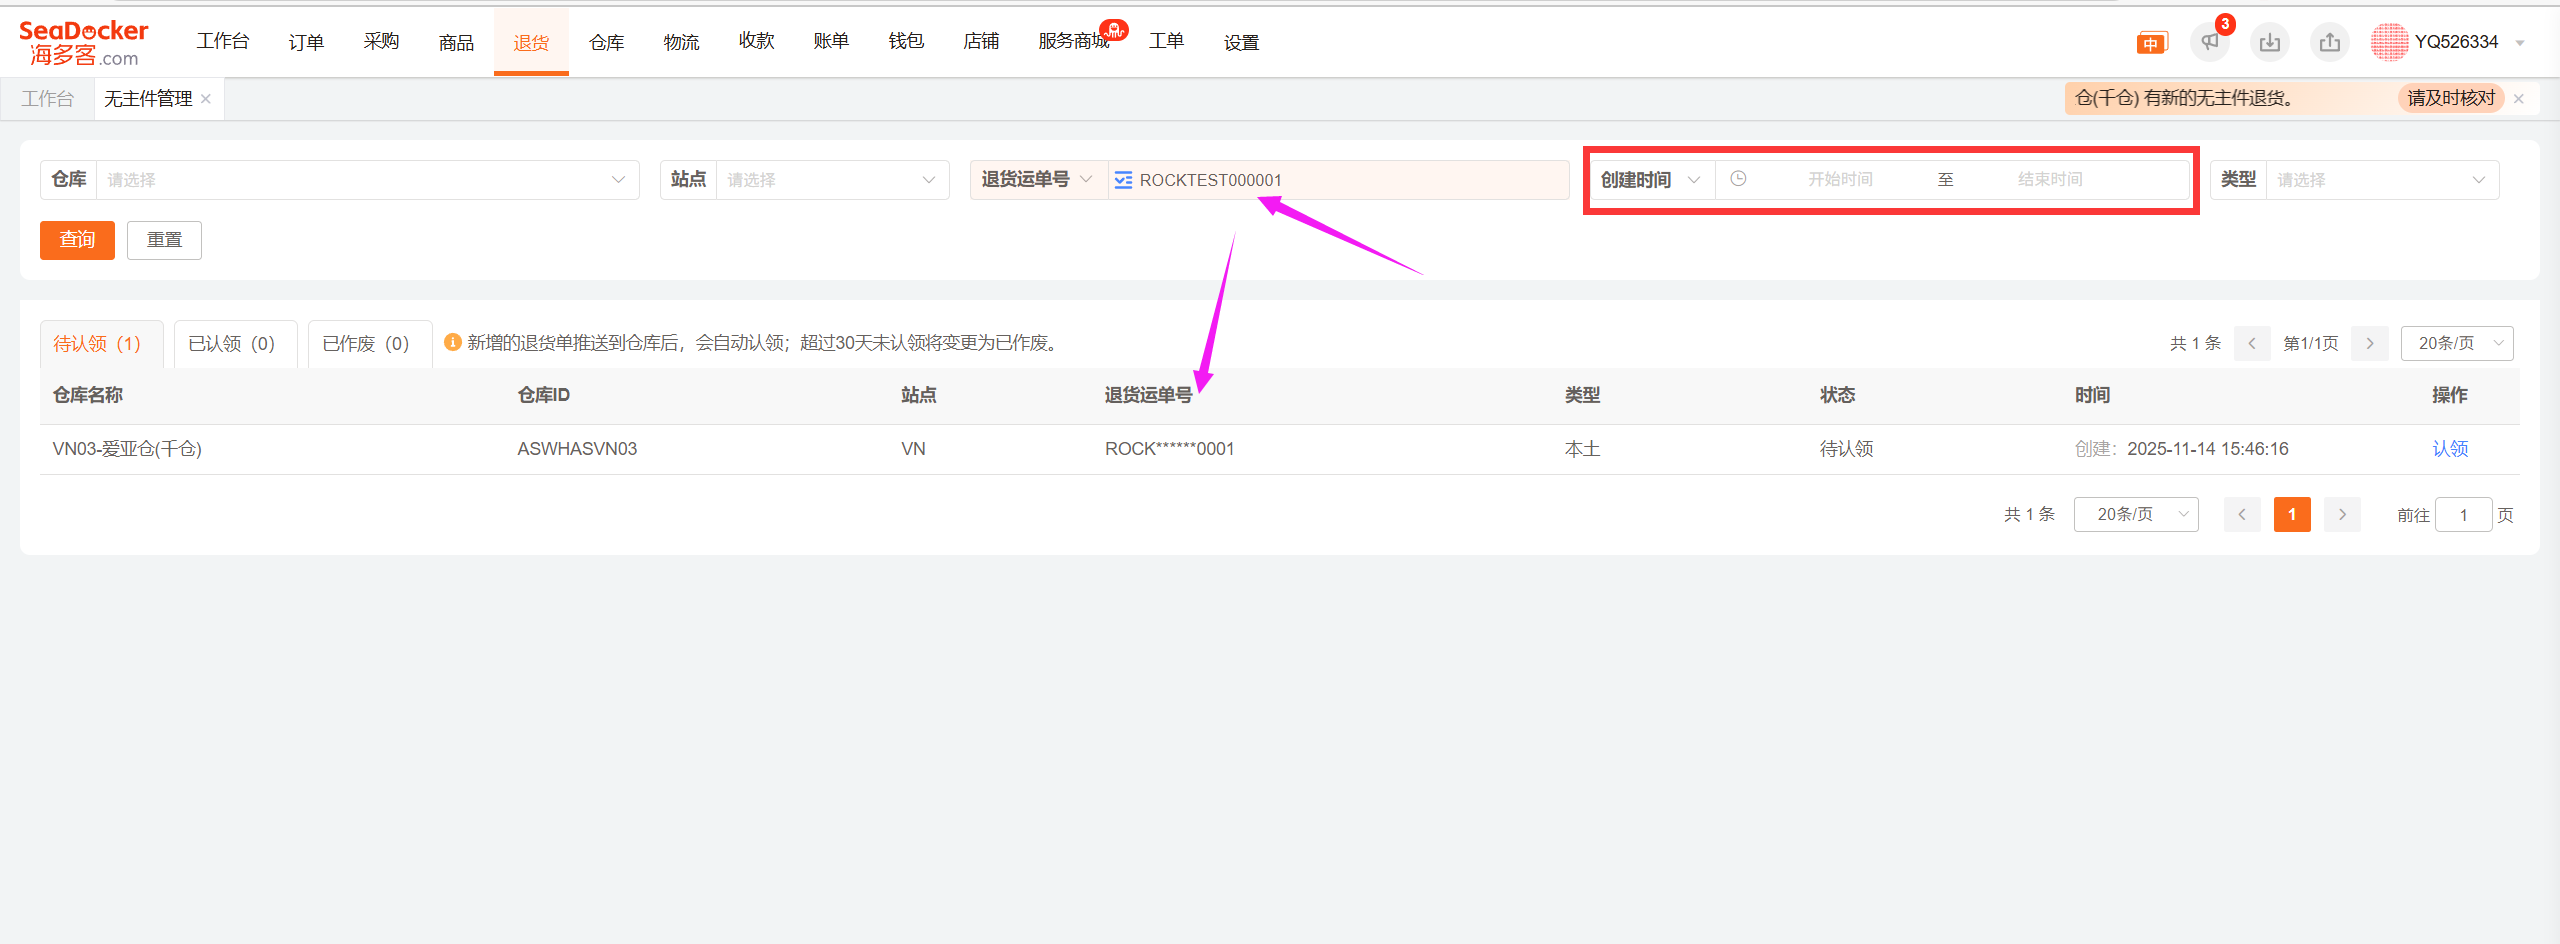Image resolution: width=2560 pixels, height=944 pixels.
Task: Click the batch input icon before ROCKTEST000001
Action: [x=1123, y=180]
